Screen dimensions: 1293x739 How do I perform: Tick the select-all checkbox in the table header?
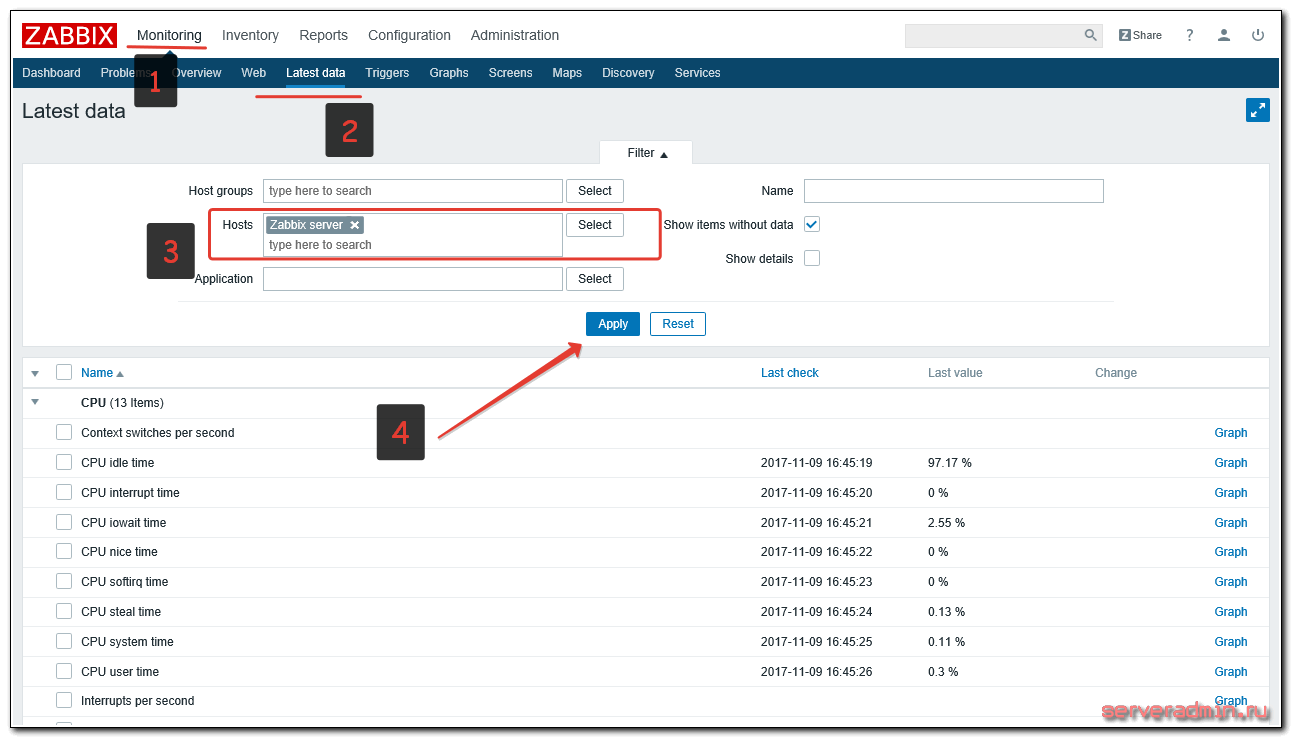[x=64, y=372]
